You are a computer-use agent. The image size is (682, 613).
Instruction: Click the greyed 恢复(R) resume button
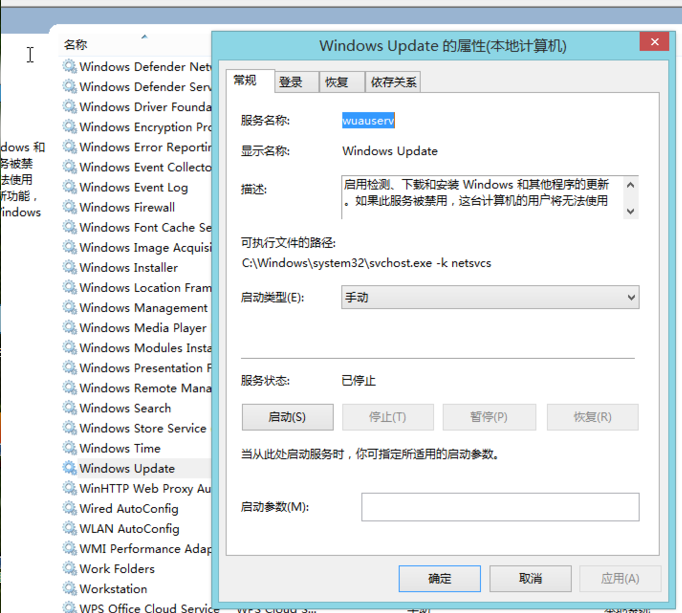592,417
